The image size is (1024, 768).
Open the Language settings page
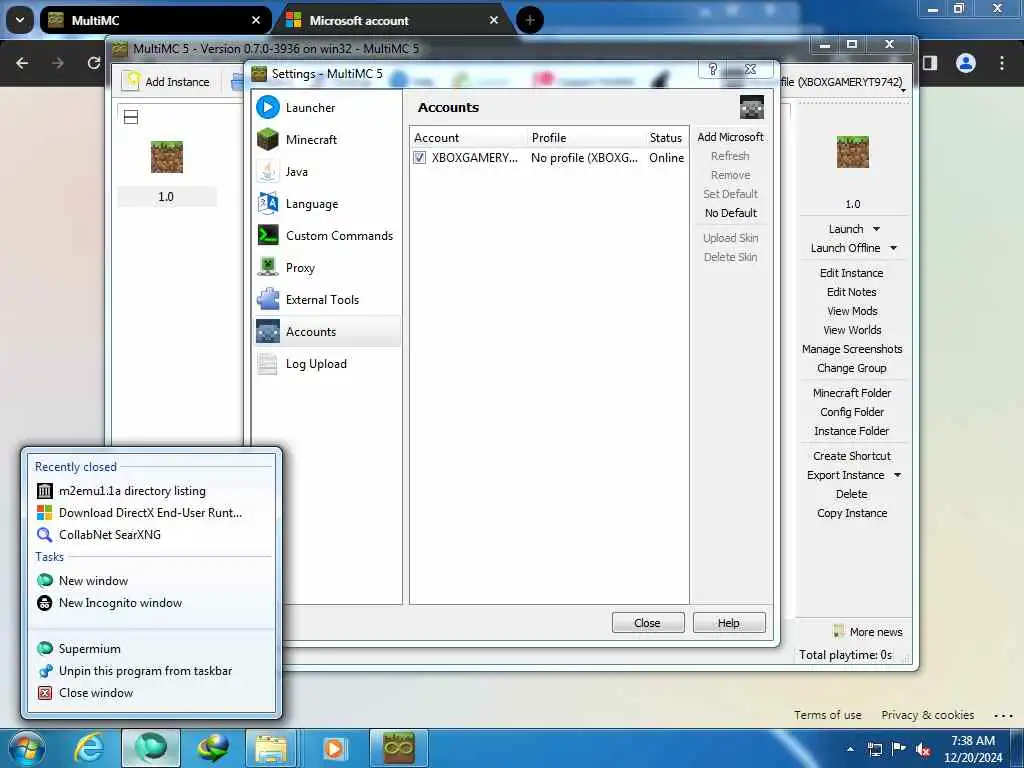328,204
